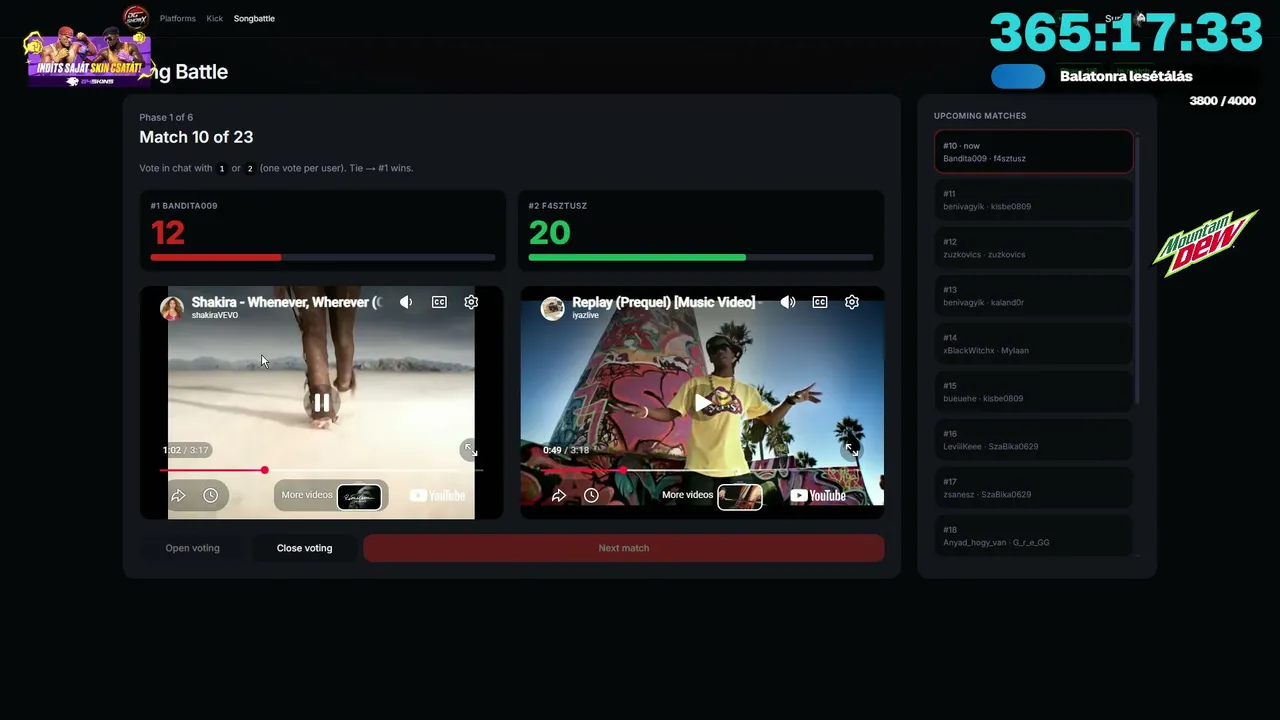Click the site logo in the navbar
The width and height of the screenshot is (1280, 720).
(x=136, y=18)
